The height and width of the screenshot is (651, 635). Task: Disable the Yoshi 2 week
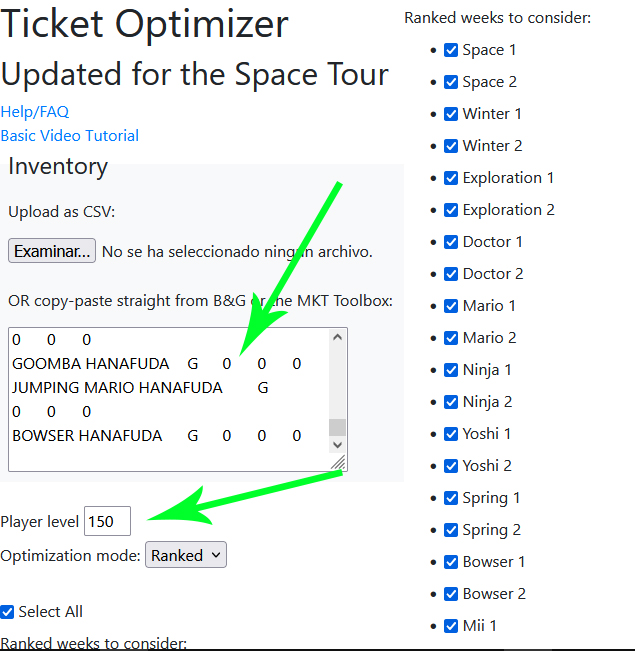(x=451, y=465)
